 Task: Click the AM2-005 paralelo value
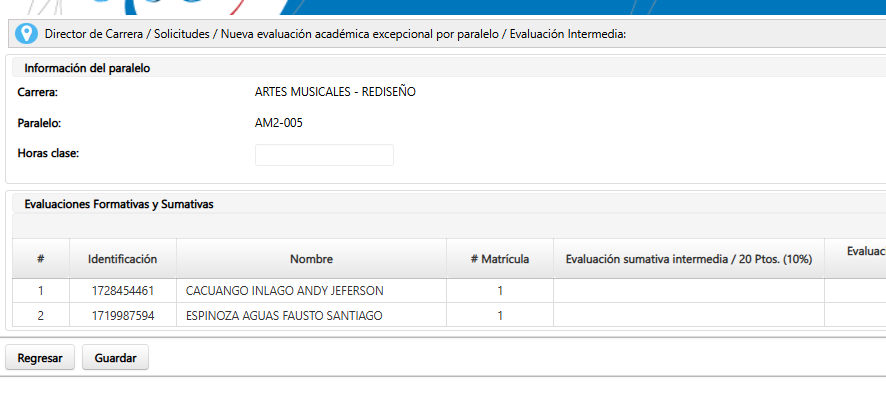[279, 123]
